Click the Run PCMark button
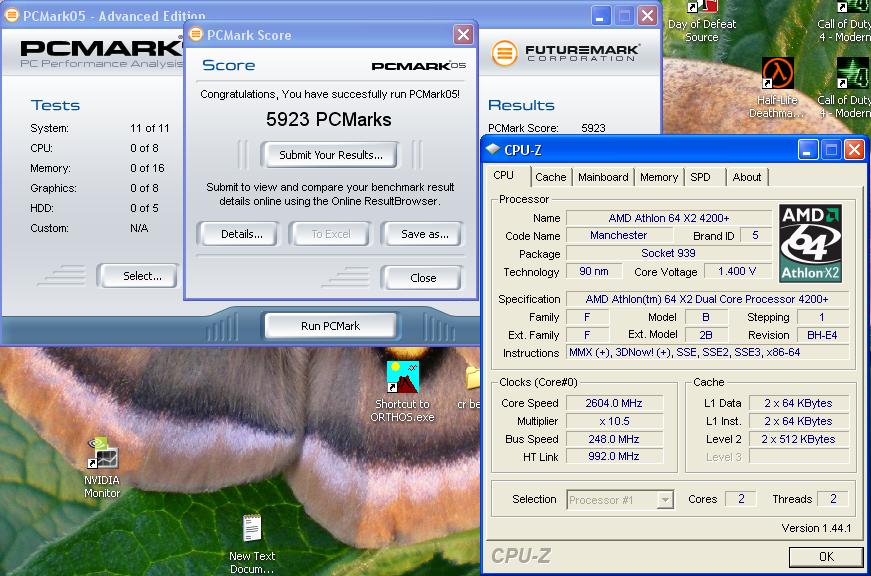Screen dimensions: 871x576 (331, 326)
